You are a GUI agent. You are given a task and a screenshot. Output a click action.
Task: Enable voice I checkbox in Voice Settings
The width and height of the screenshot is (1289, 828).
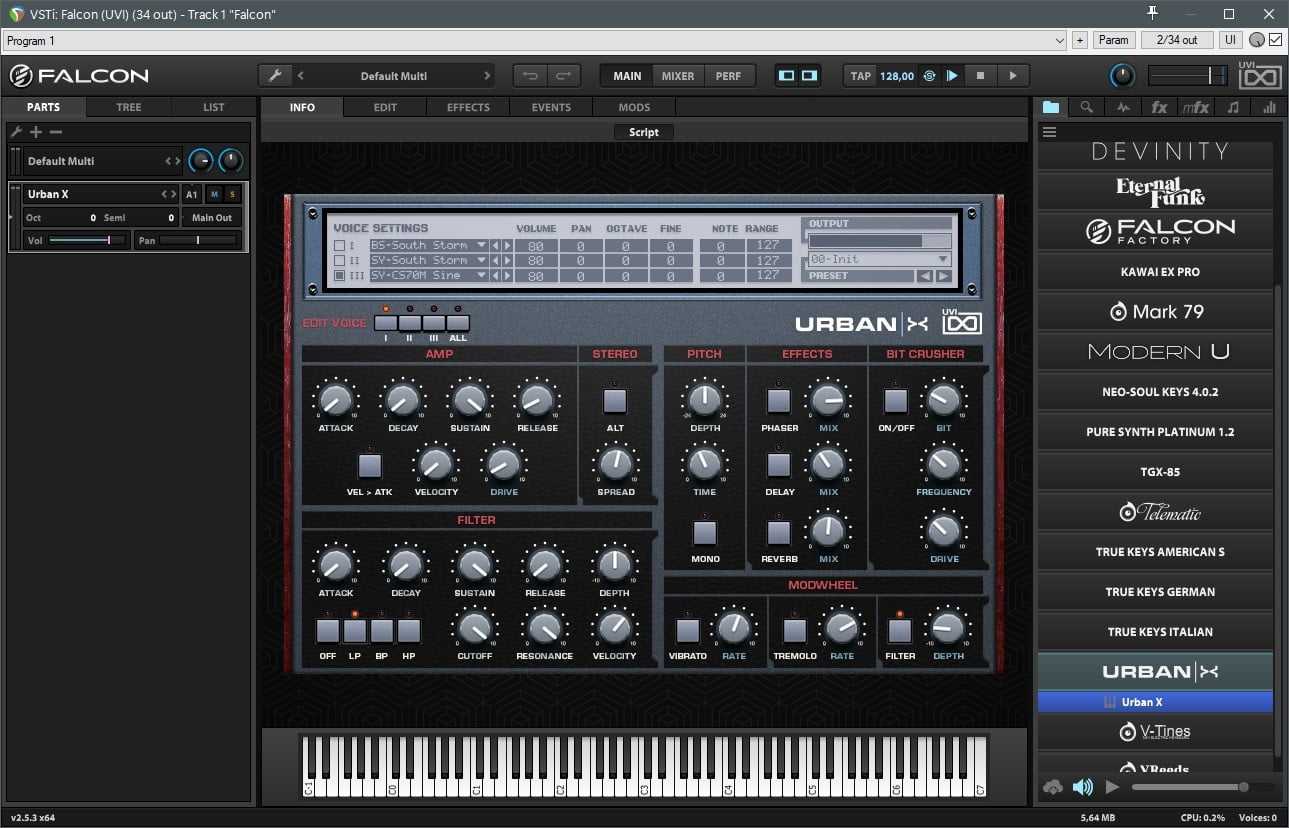coord(340,245)
